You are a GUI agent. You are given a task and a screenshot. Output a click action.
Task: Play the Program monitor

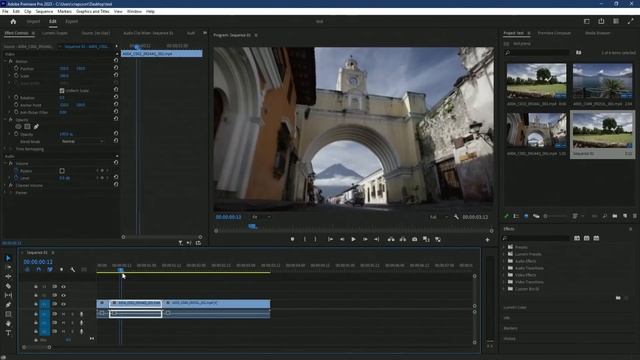click(x=353, y=239)
